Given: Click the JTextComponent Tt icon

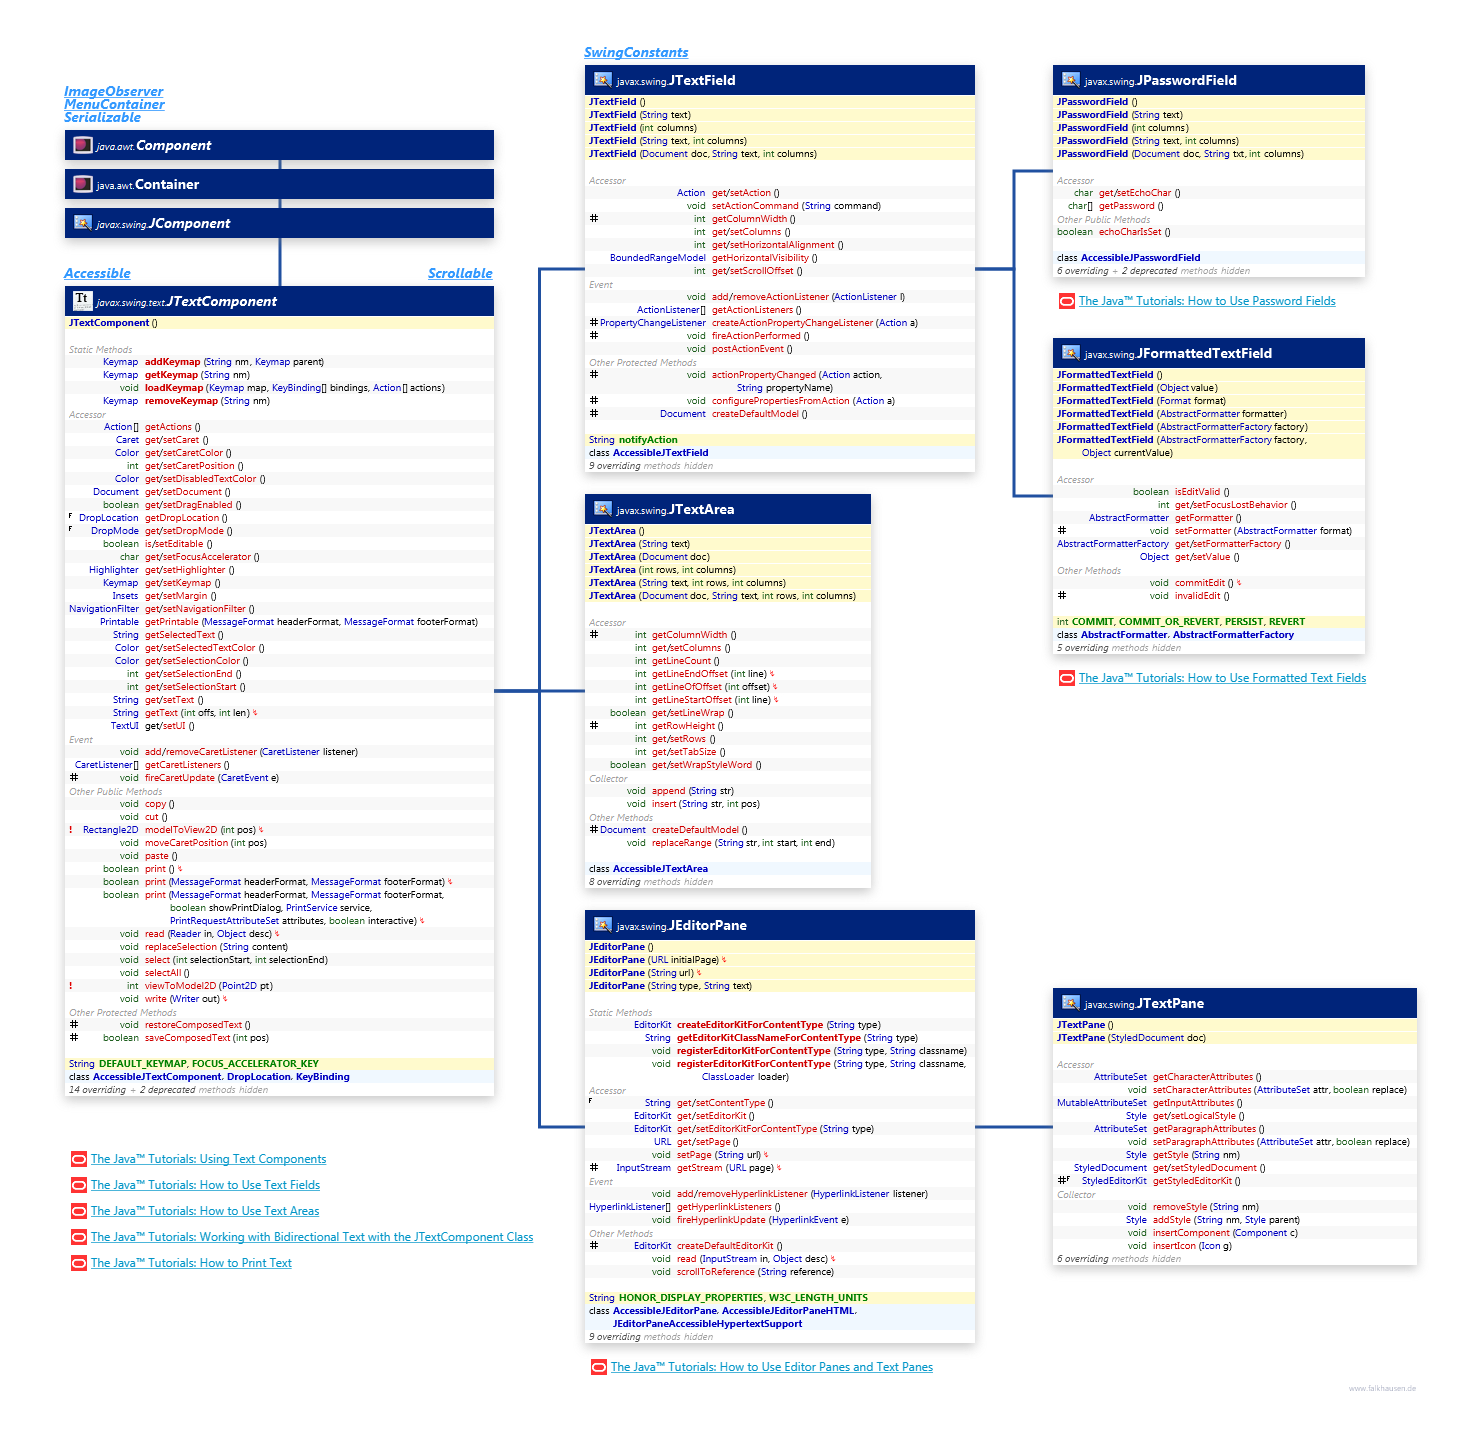Looking at the screenshot, I should tap(82, 300).
